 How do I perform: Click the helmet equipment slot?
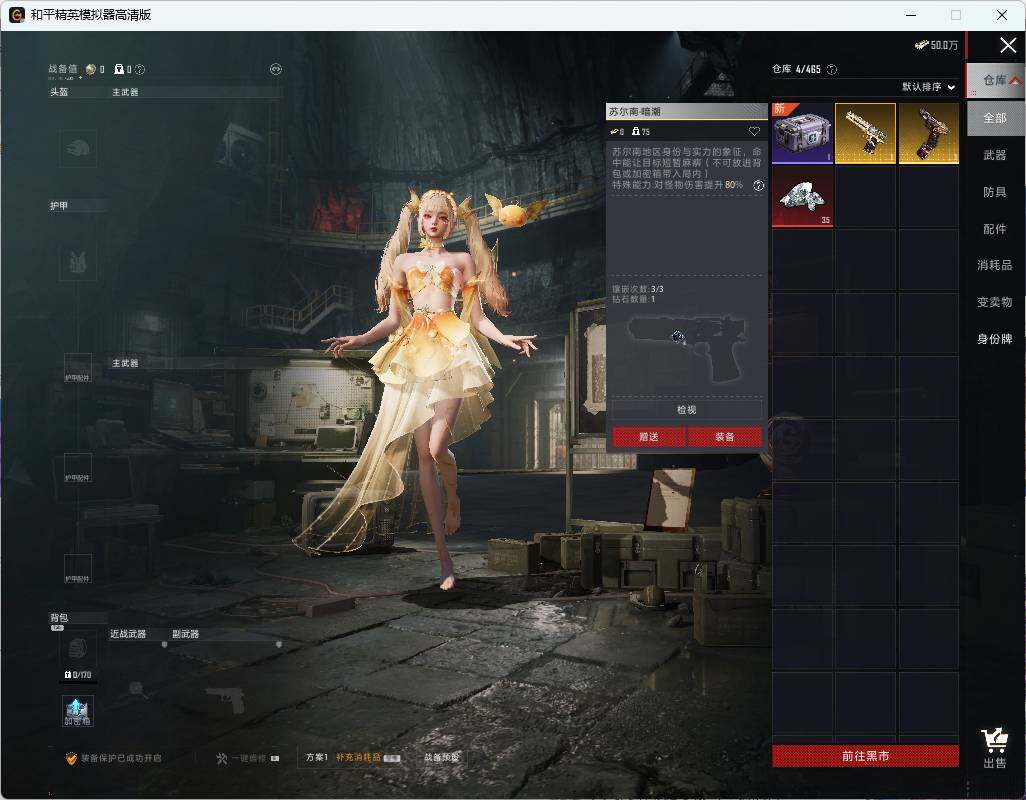coord(78,148)
